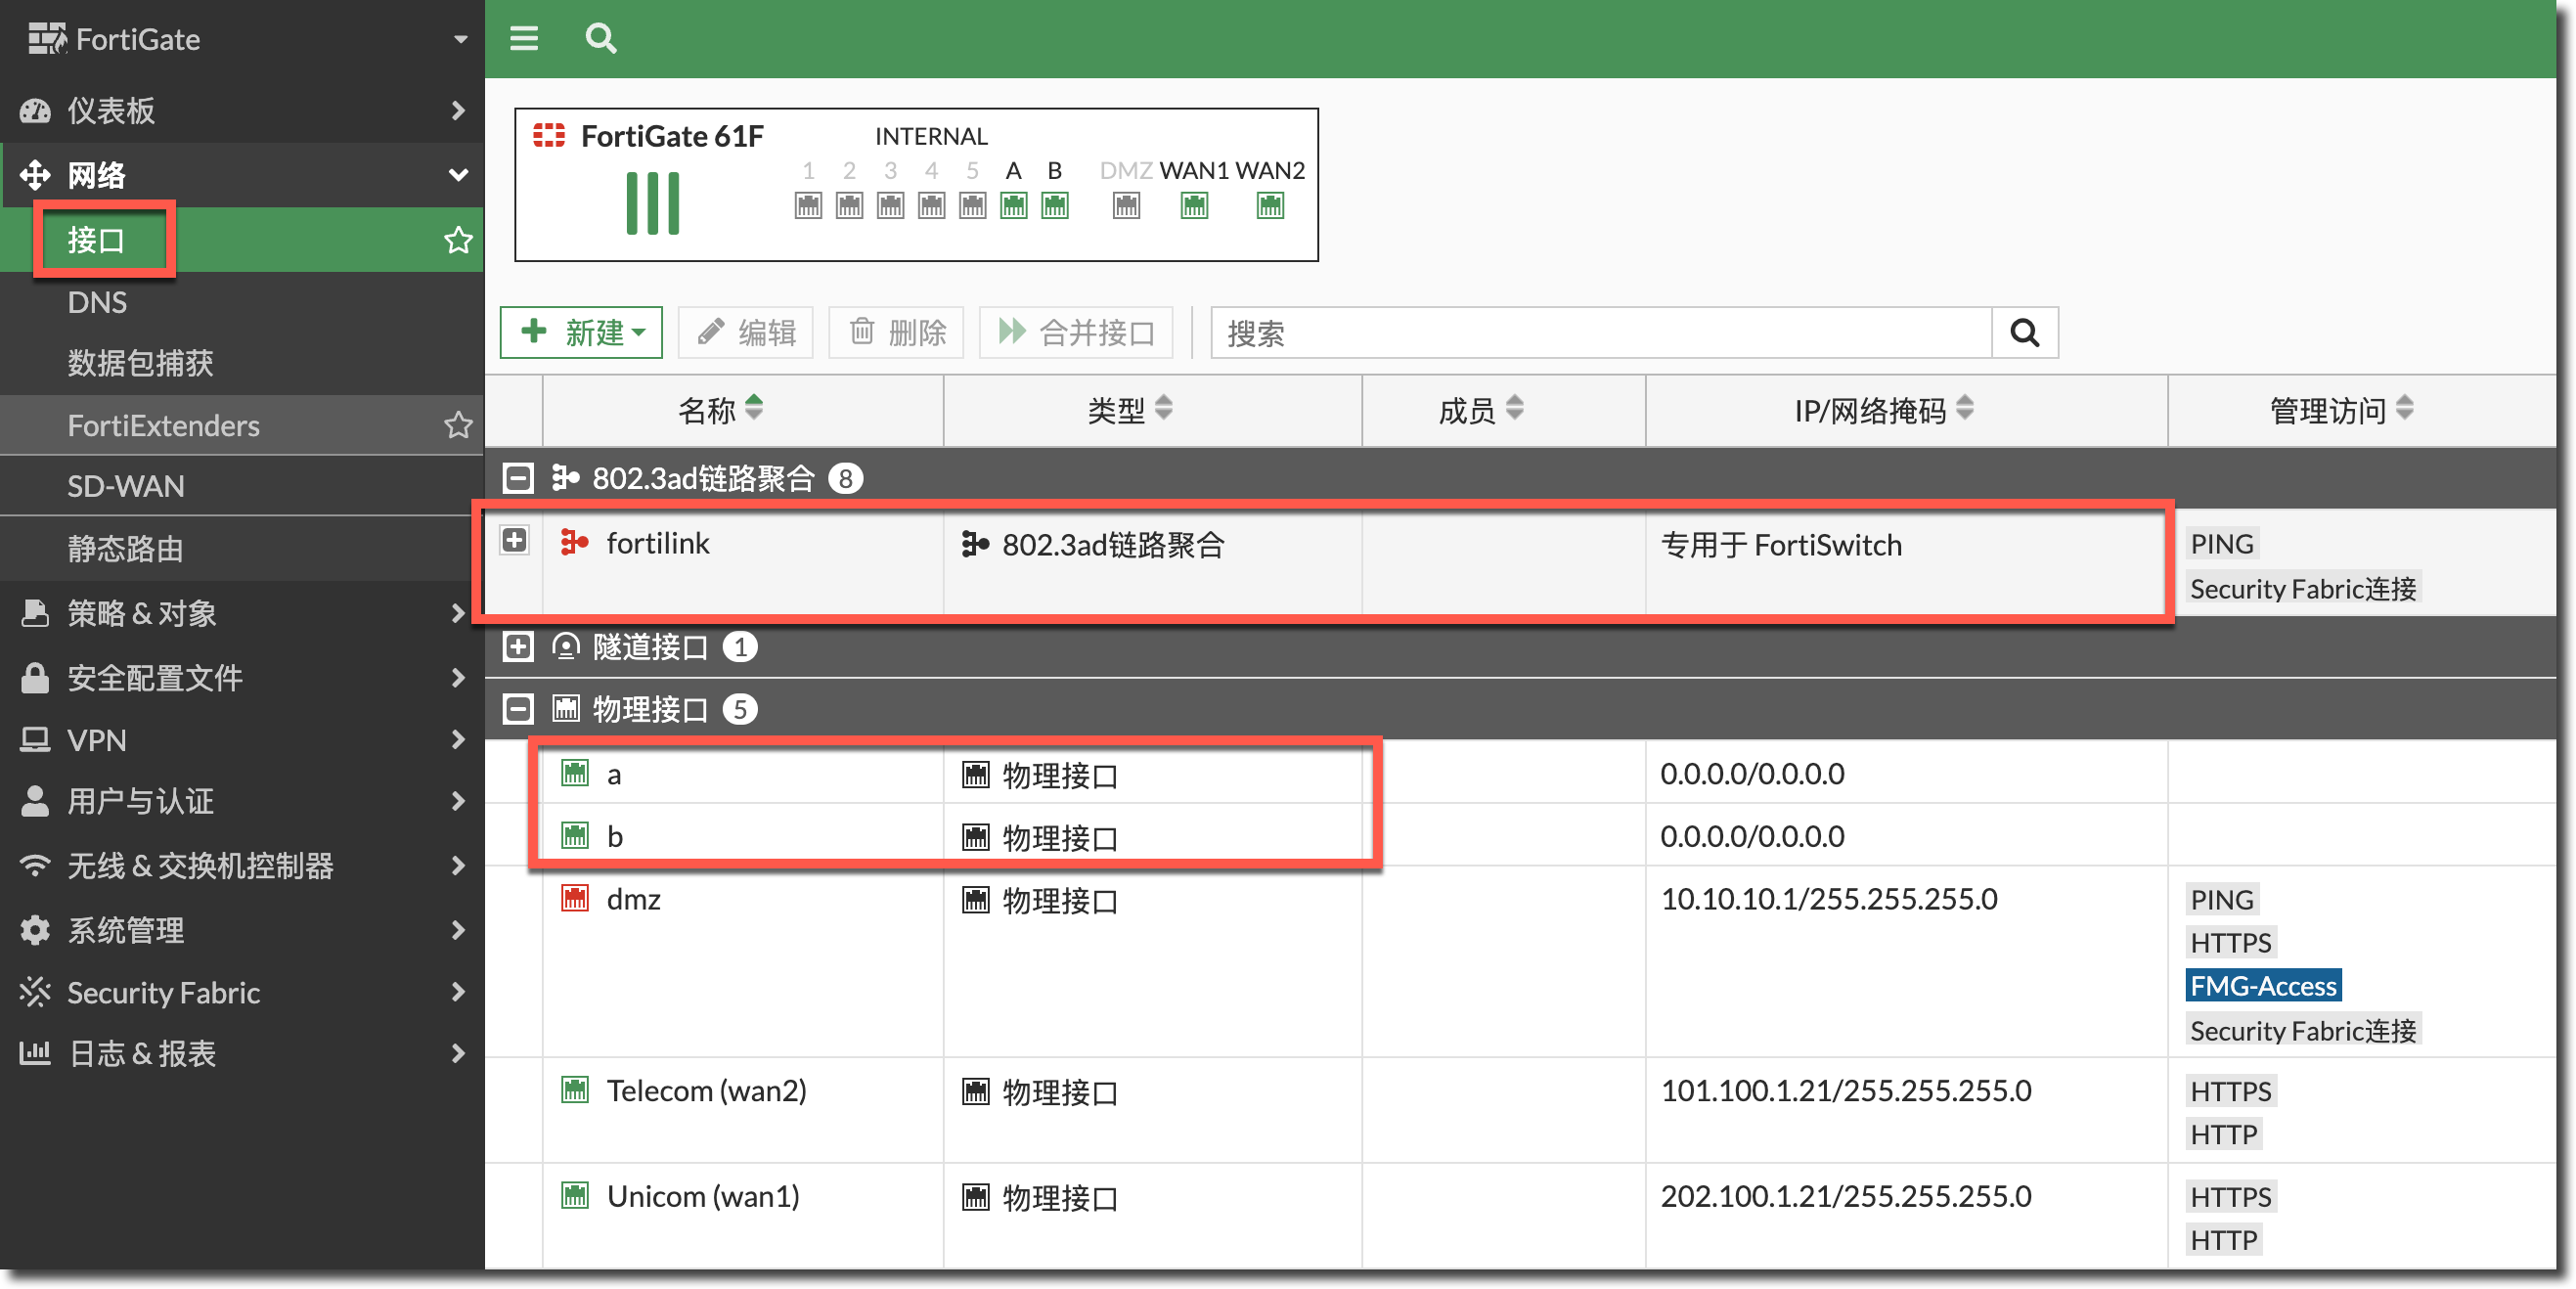
Task: Click the 编辑 button
Action: (746, 332)
